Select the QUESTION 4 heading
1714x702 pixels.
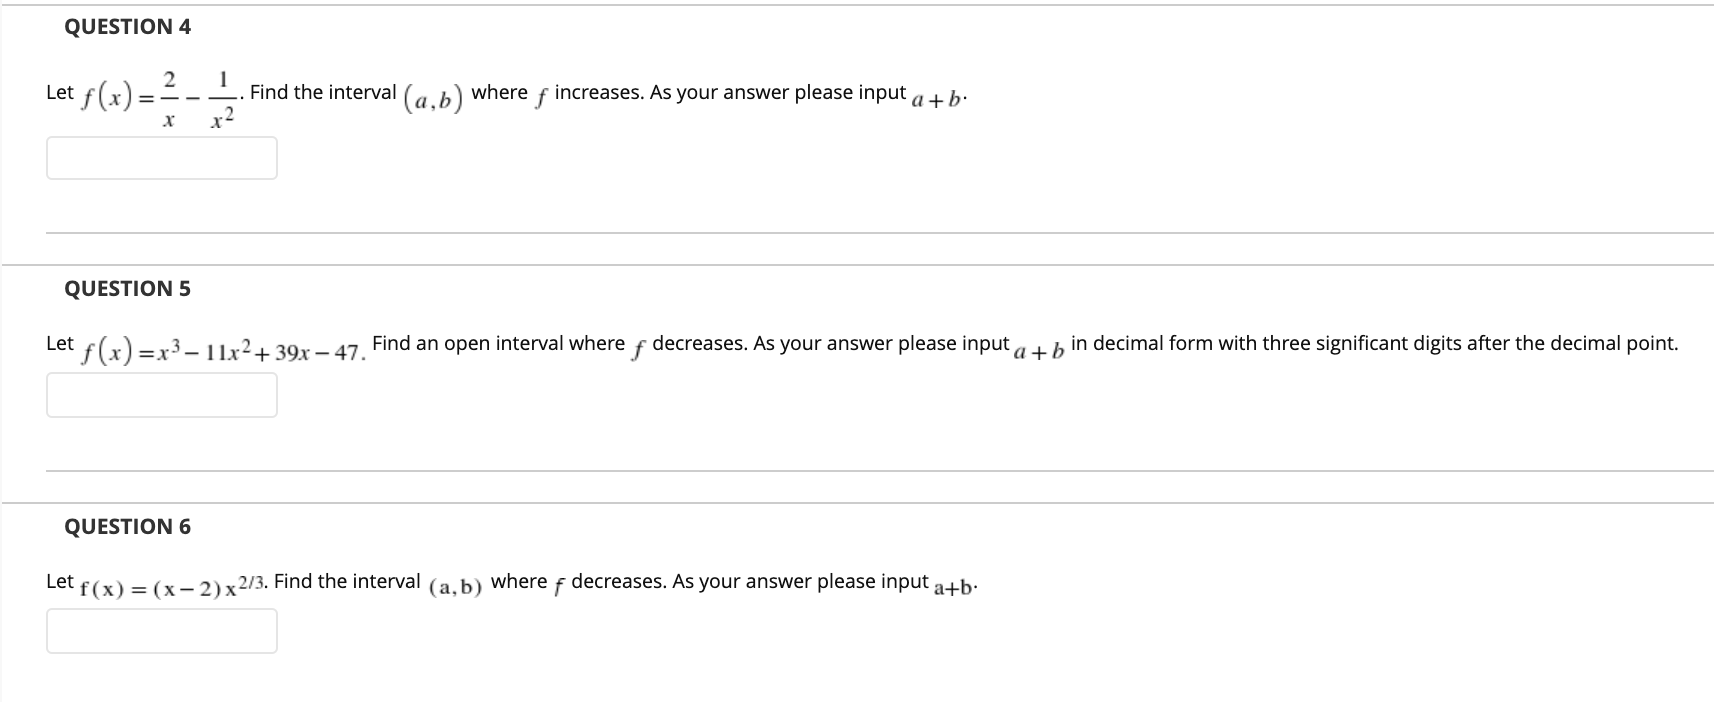(x=128, y=27)
